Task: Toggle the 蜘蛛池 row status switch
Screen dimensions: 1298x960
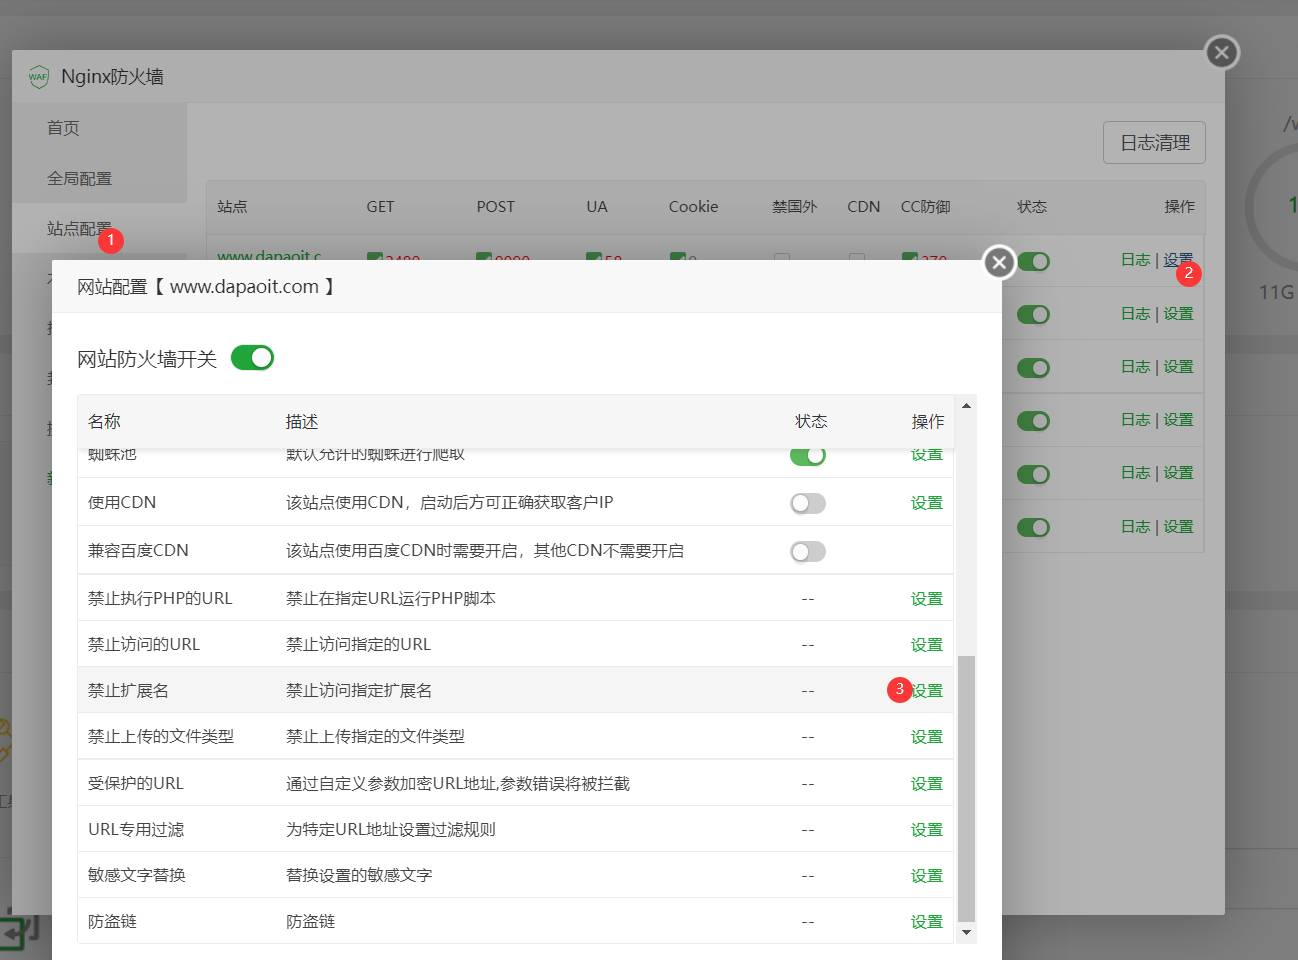Action: pos(808,456)
